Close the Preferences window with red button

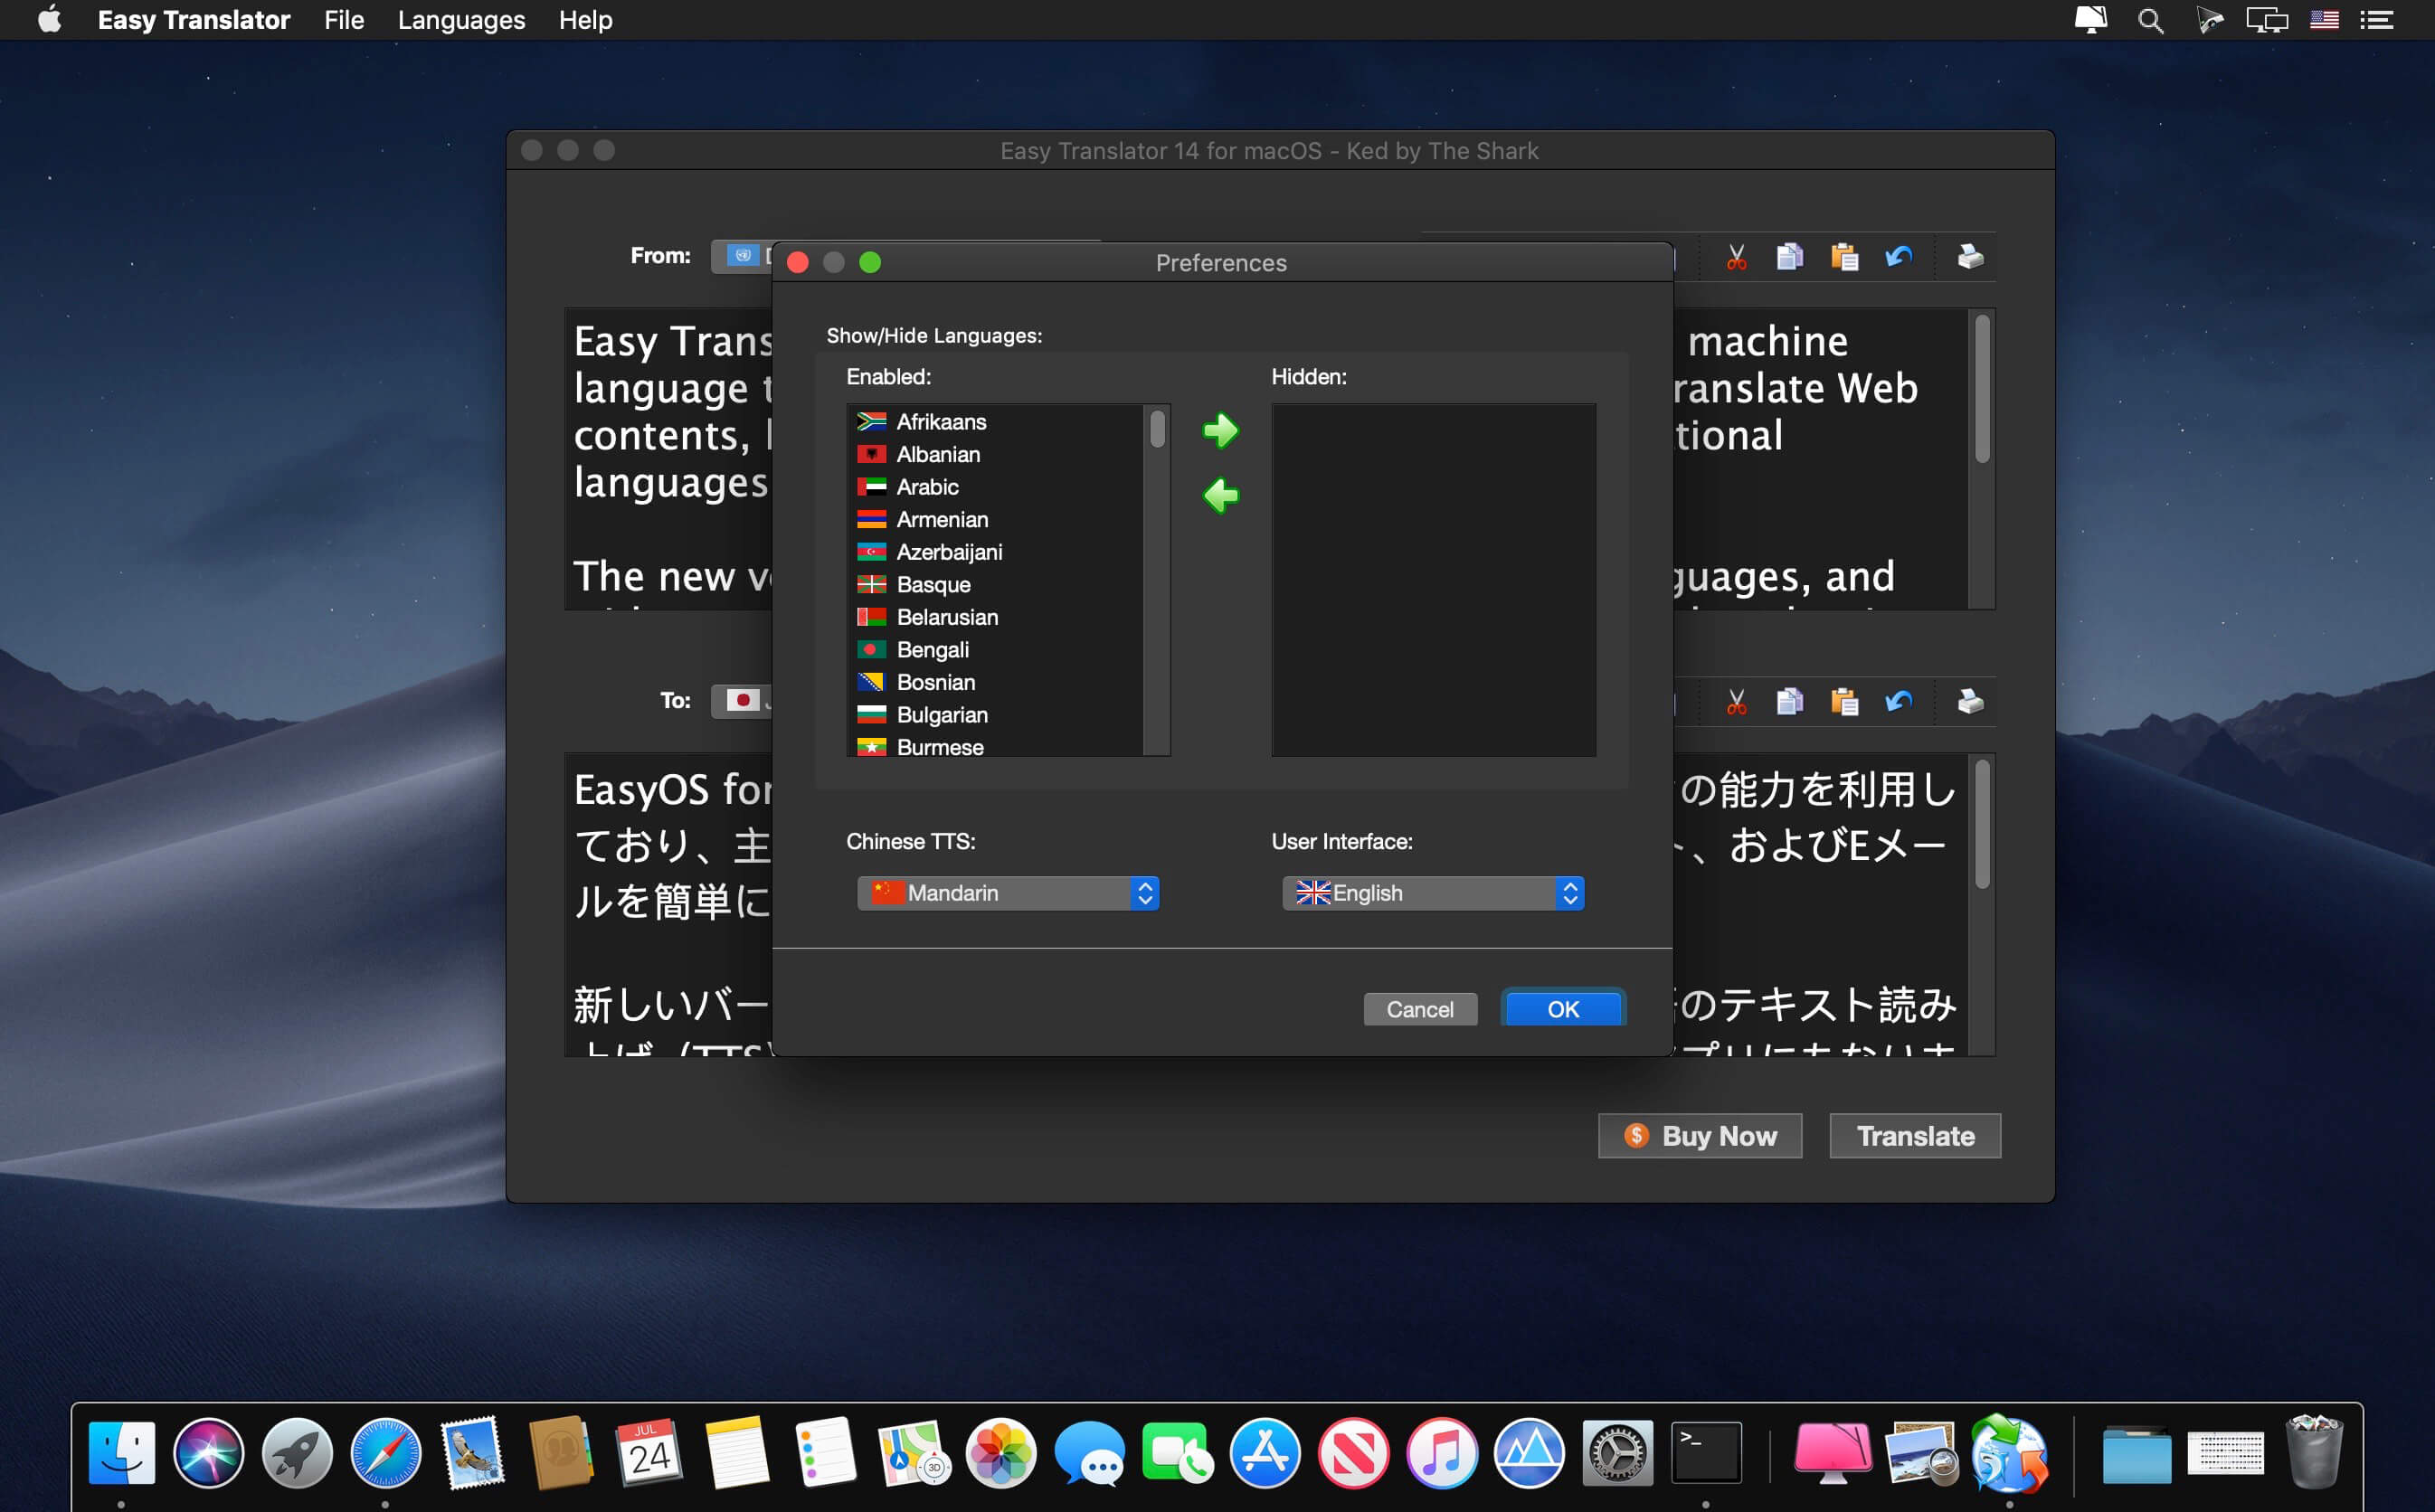click(x=798, y=262)
